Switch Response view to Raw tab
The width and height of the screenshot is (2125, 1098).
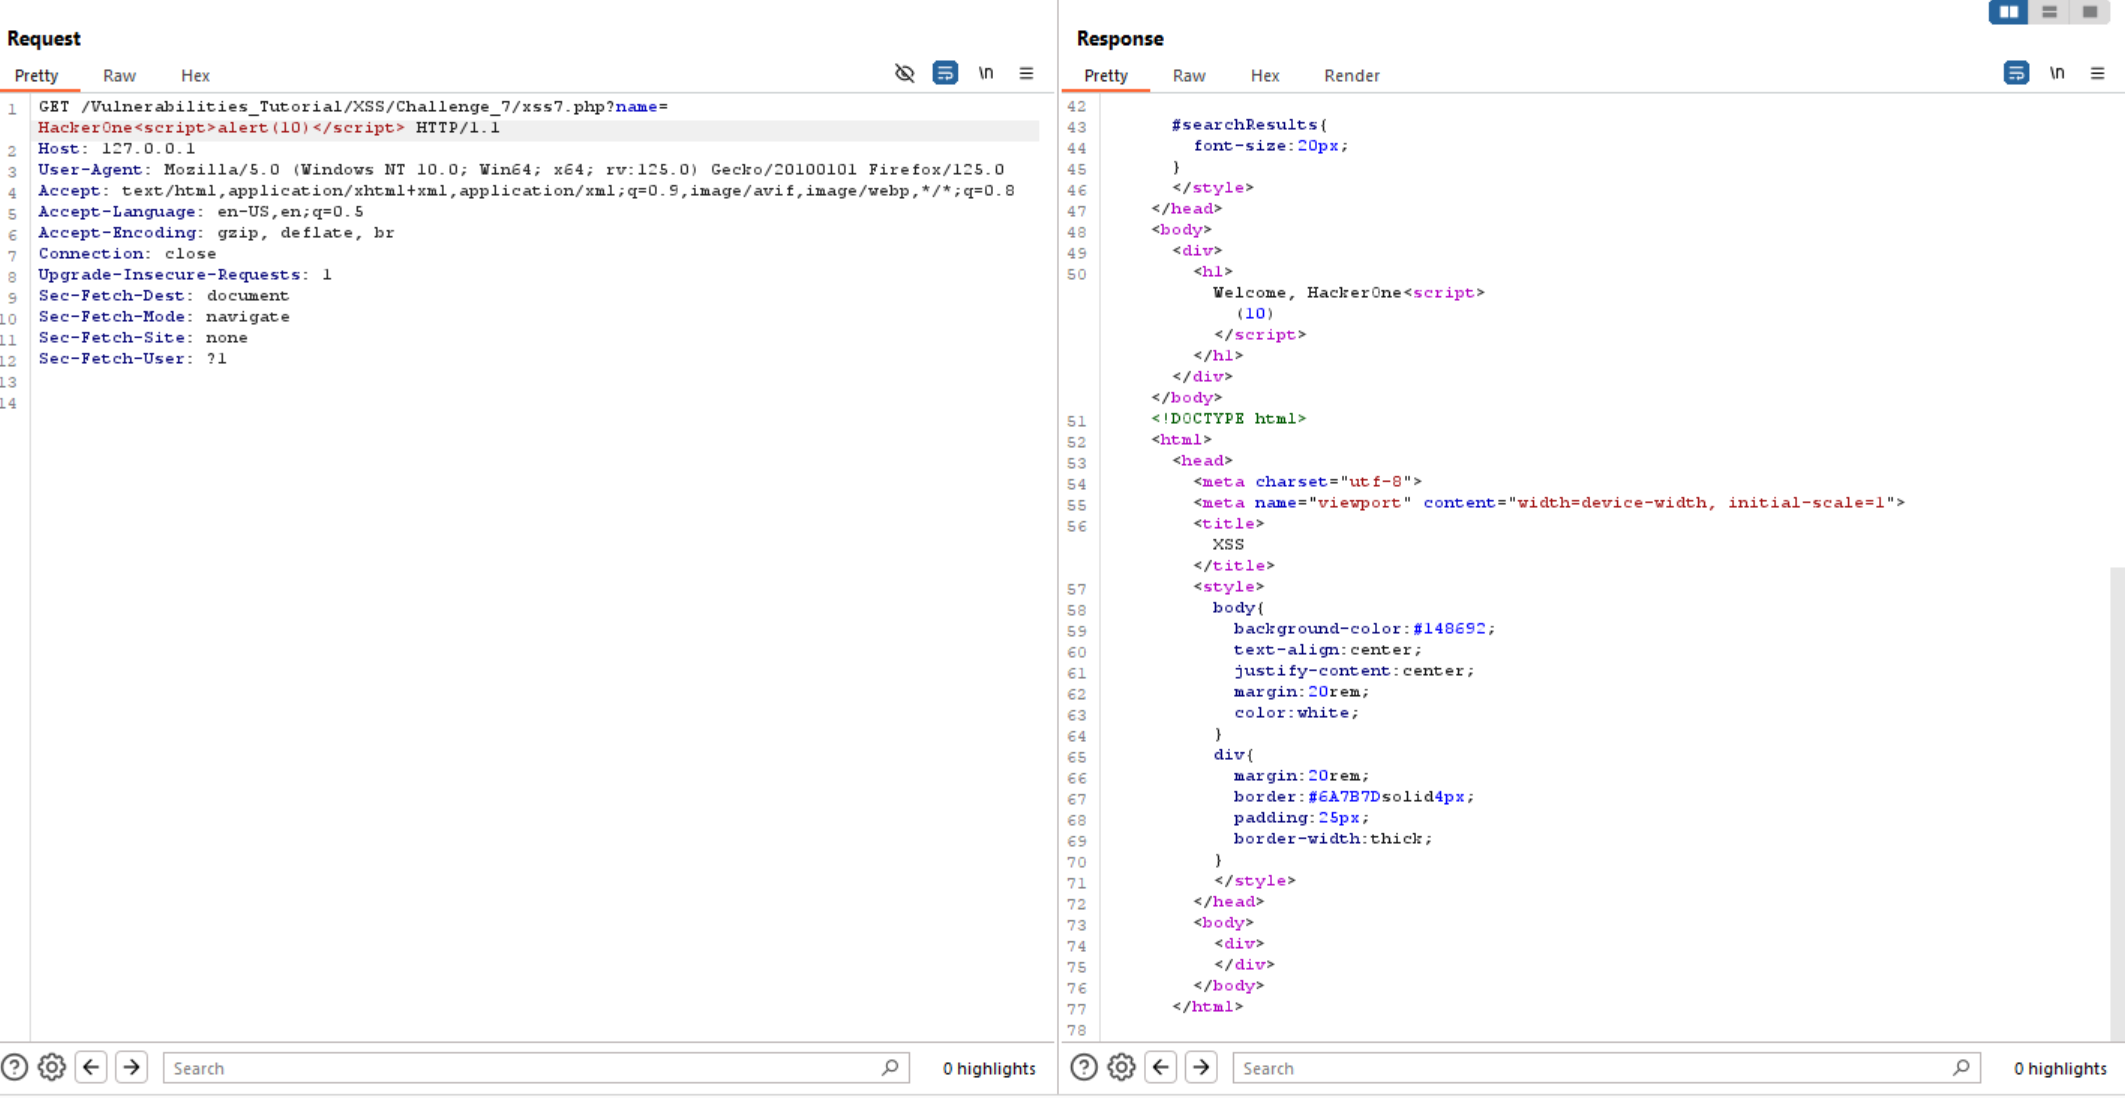[1189, 76]
